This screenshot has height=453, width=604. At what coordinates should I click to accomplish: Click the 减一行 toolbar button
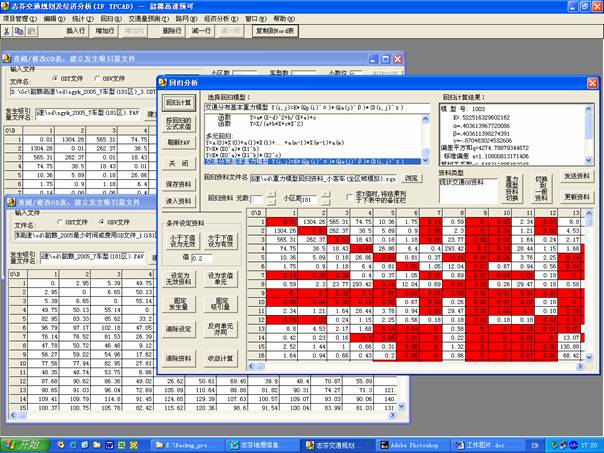(201, 31)
